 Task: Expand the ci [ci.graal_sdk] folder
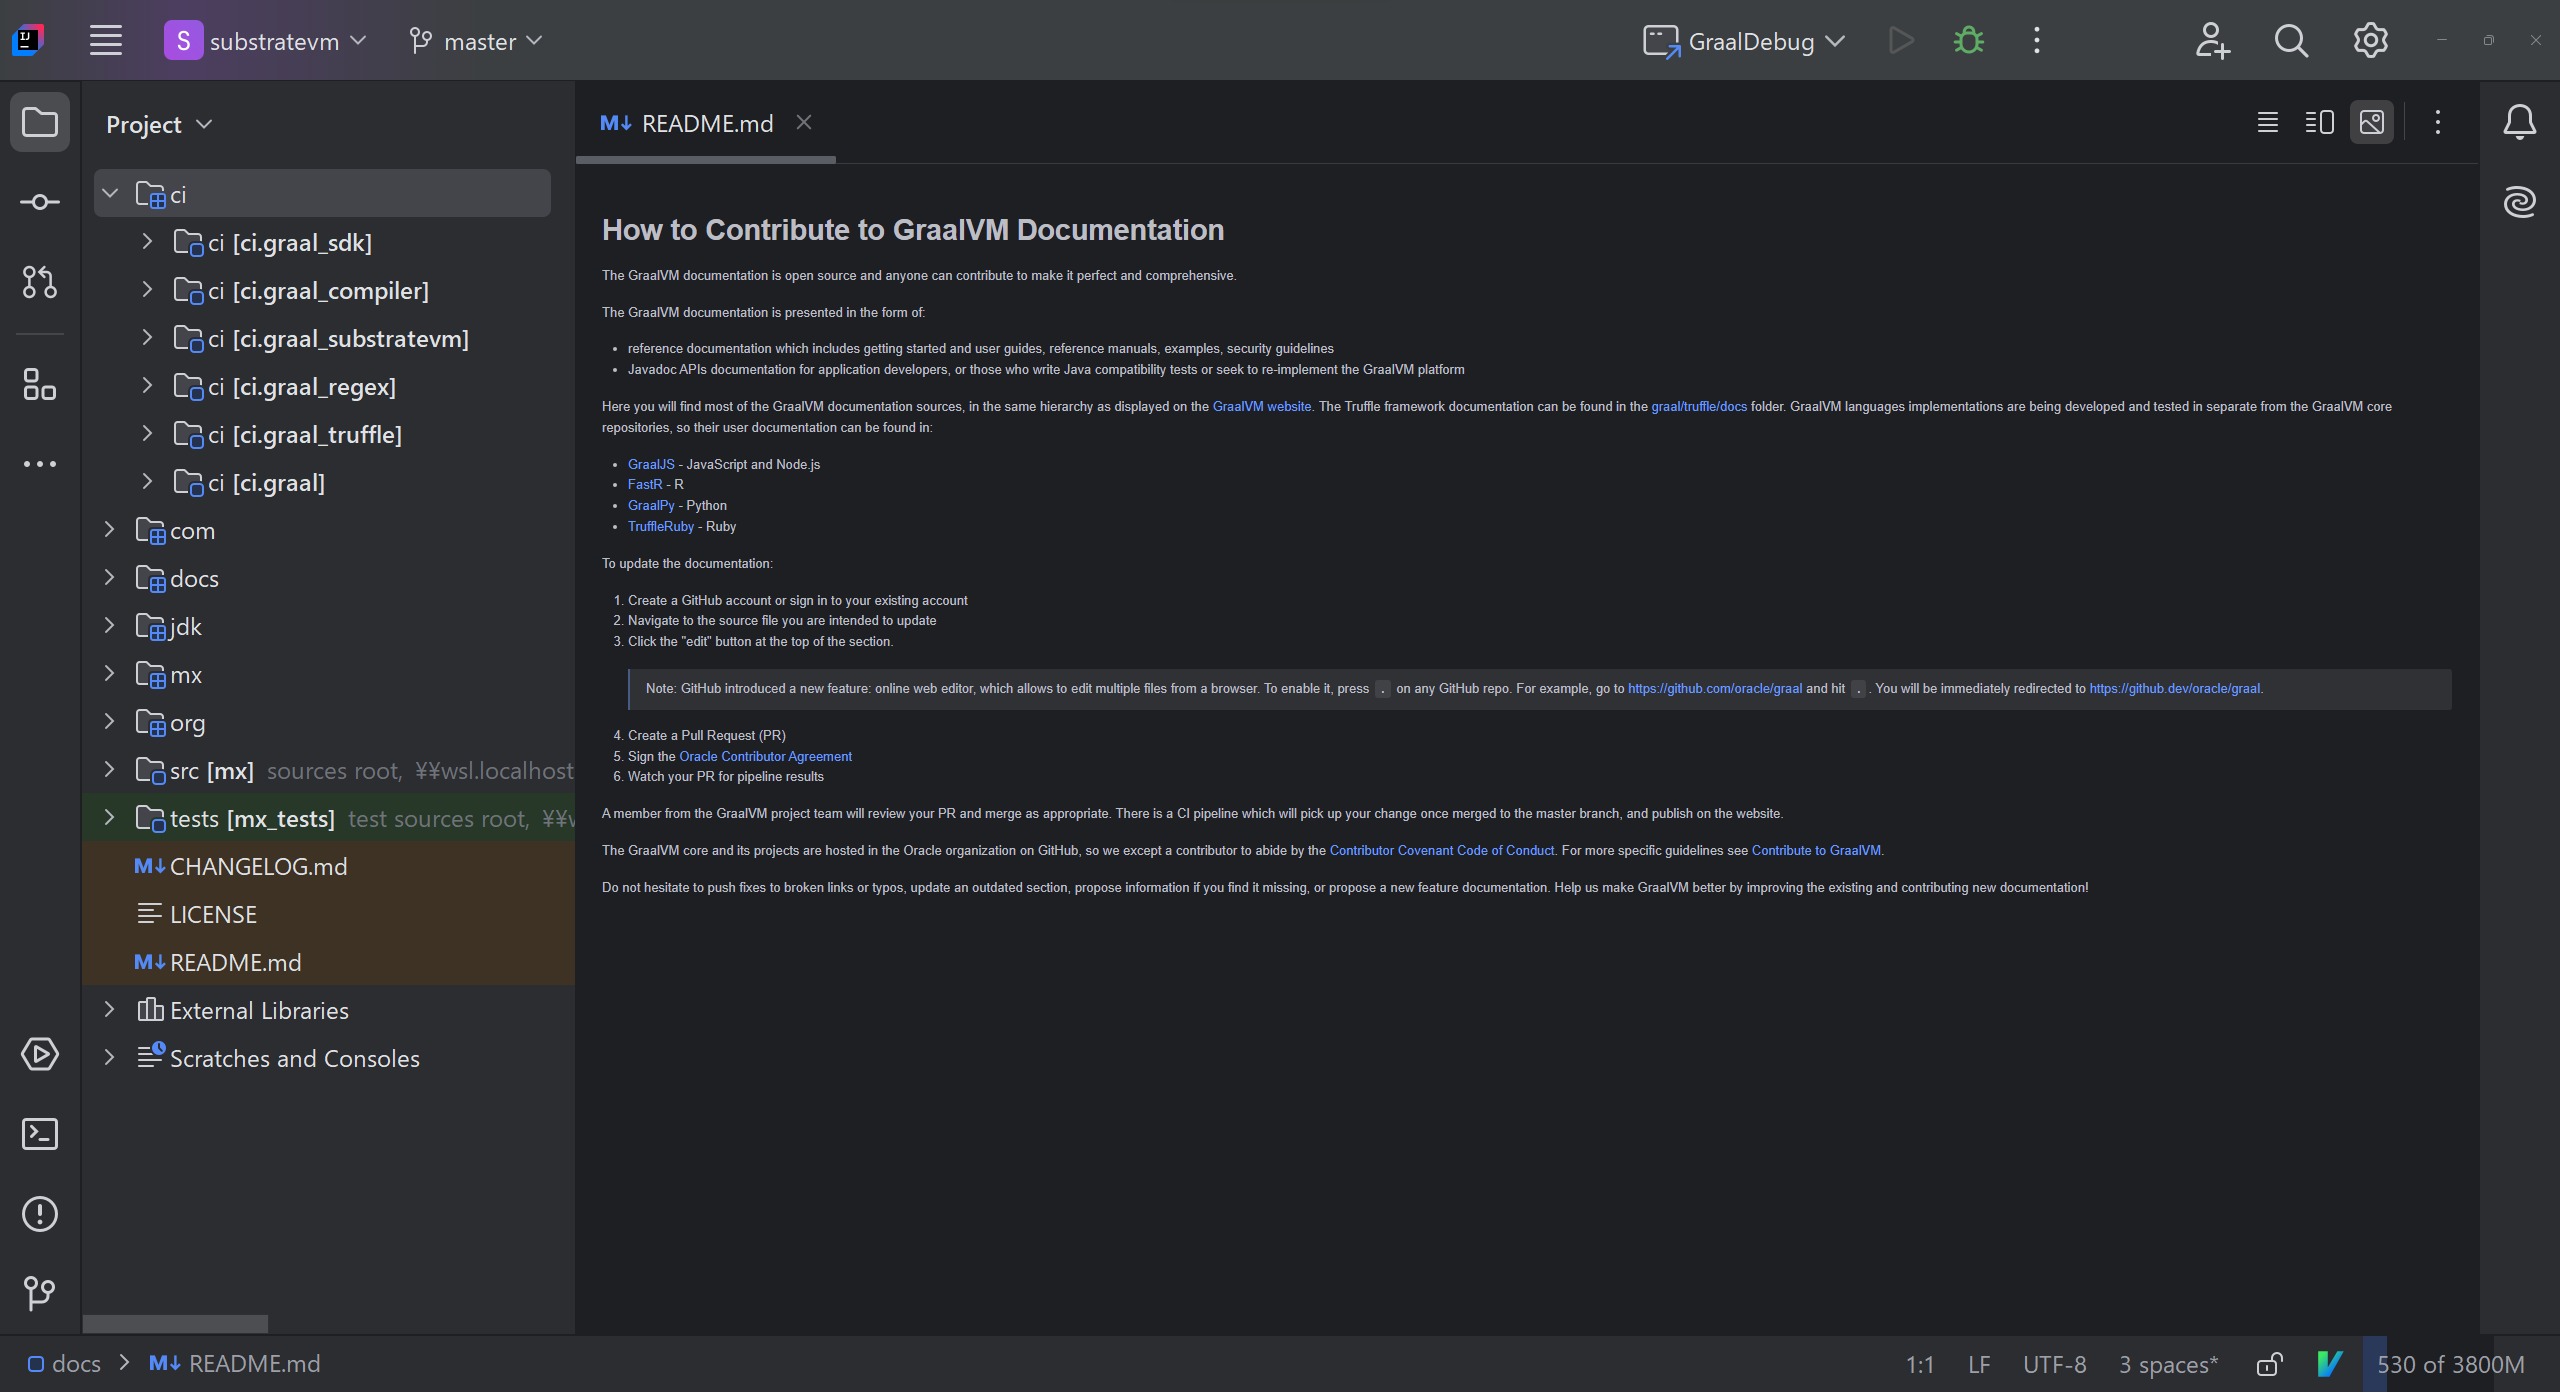click(149, 242)
